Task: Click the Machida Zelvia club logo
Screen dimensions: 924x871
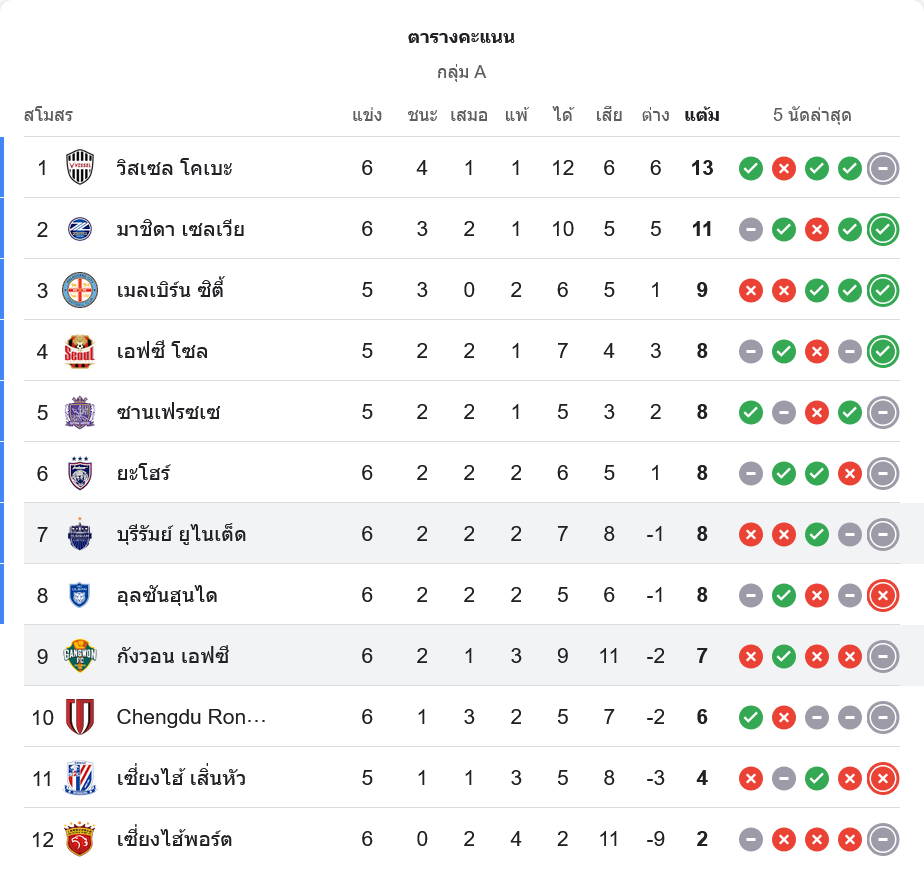Action: point(80,229)
